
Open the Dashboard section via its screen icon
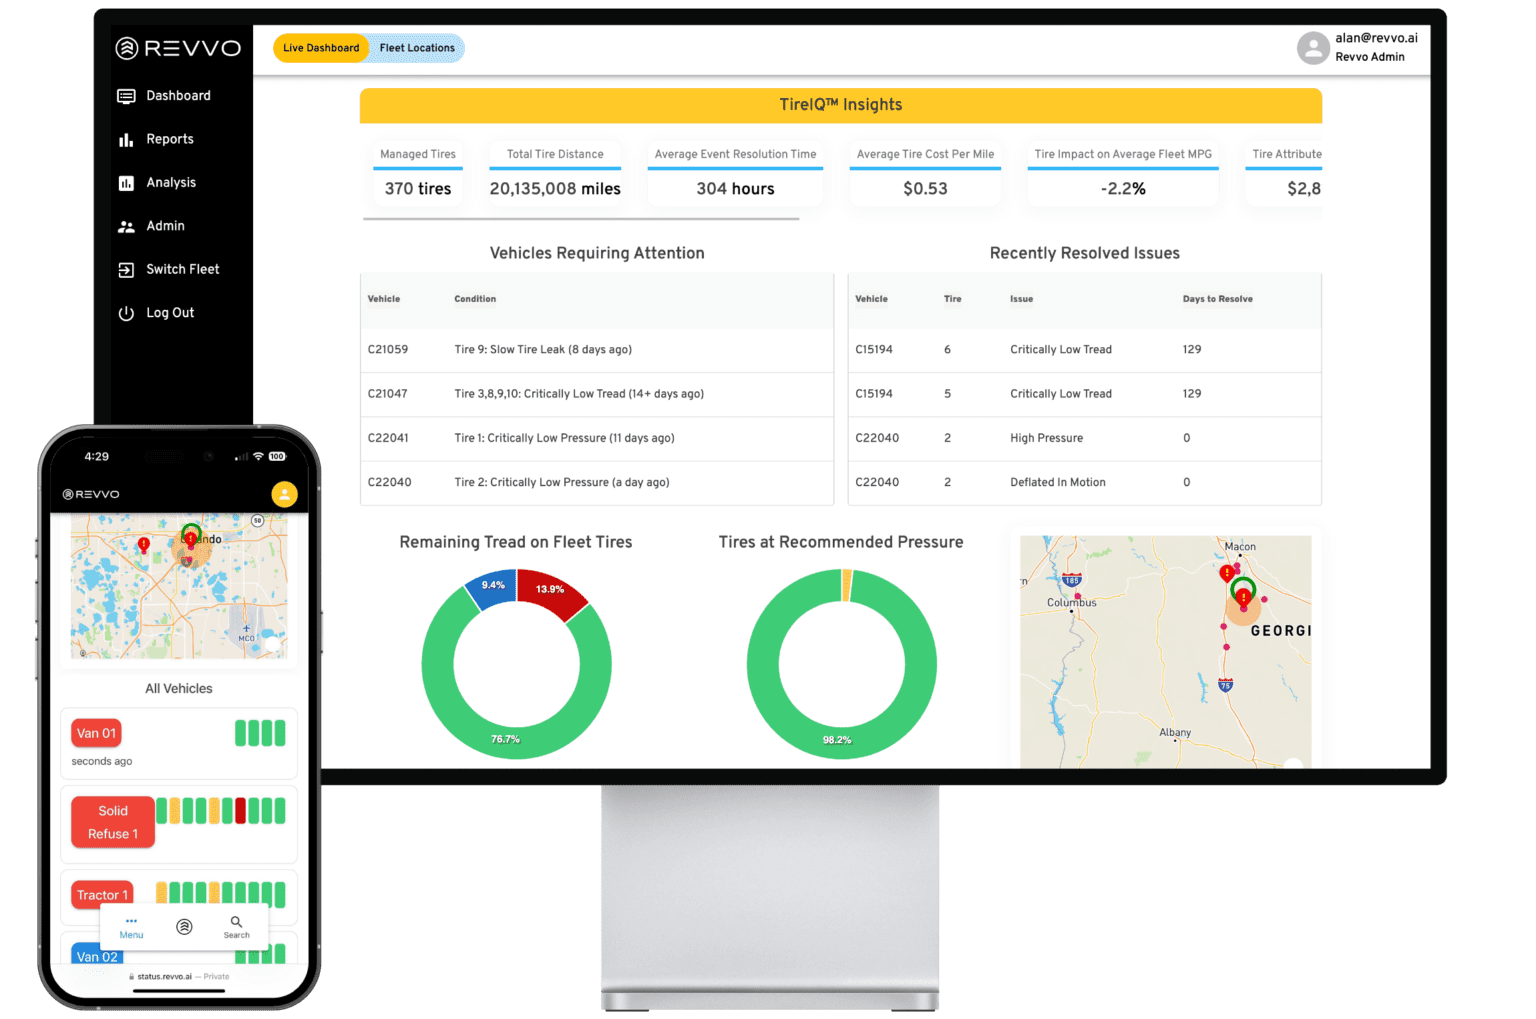pos(126,95)
